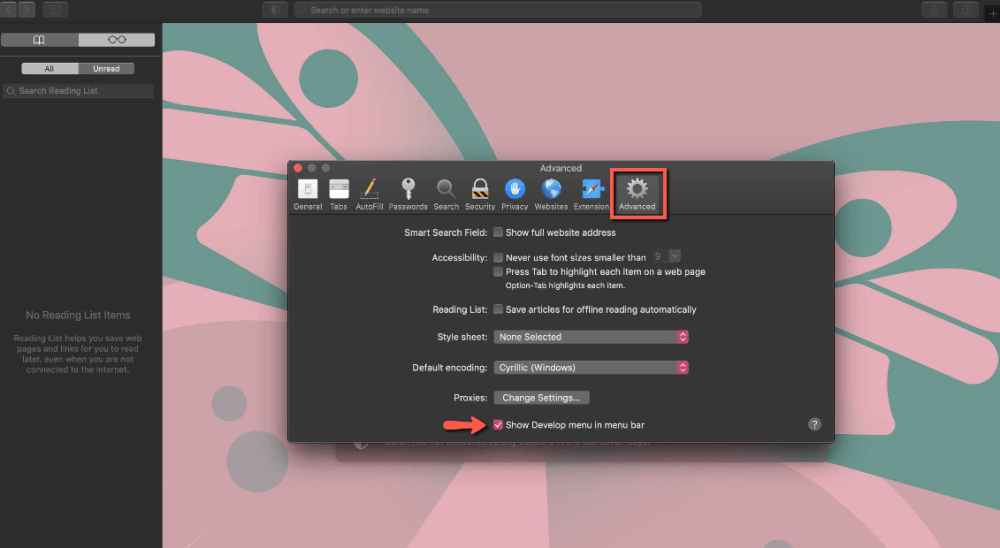Click the Search Reading List field
Screen dimensions: 1000x548
[78, 91]
